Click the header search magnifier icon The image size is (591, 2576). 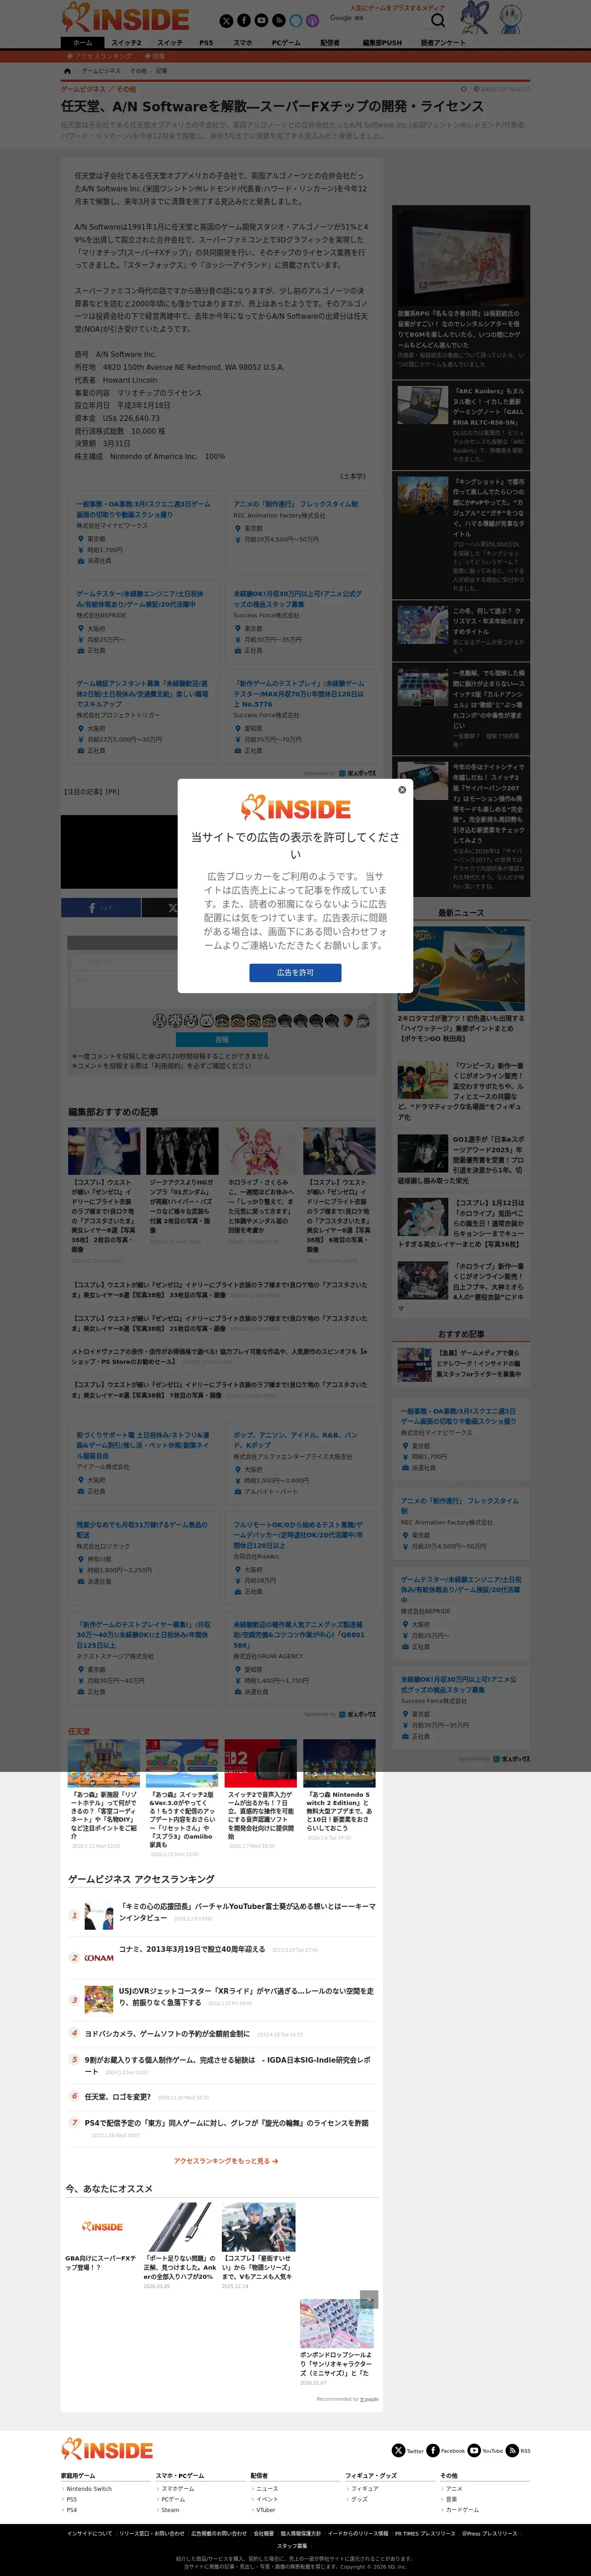(x=438, y=20)
